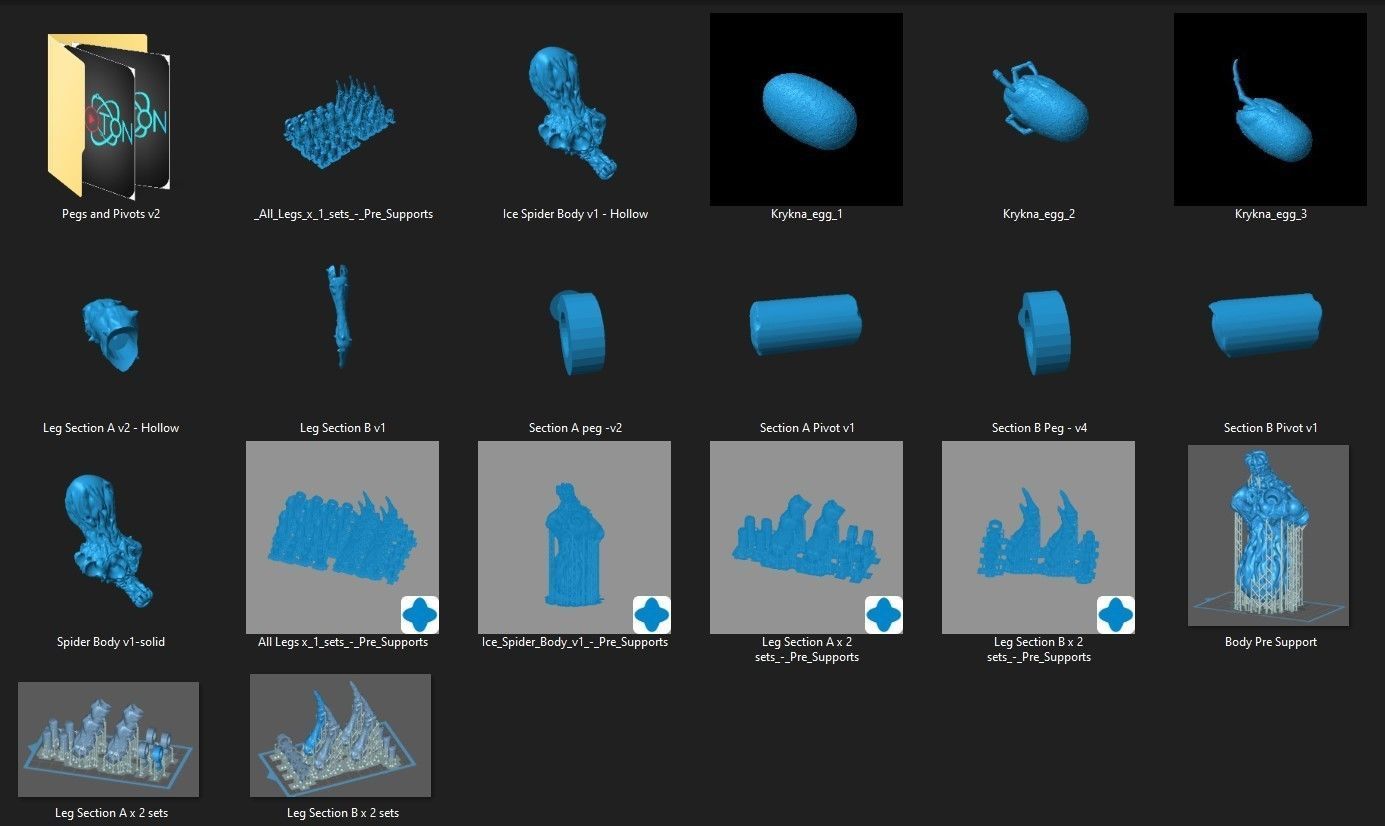Image resolution: width=1385 pixels, height=826 pixels.
Task: Select the Body Pre Support image thumbnail
Action: click(x=1269, y=535)
